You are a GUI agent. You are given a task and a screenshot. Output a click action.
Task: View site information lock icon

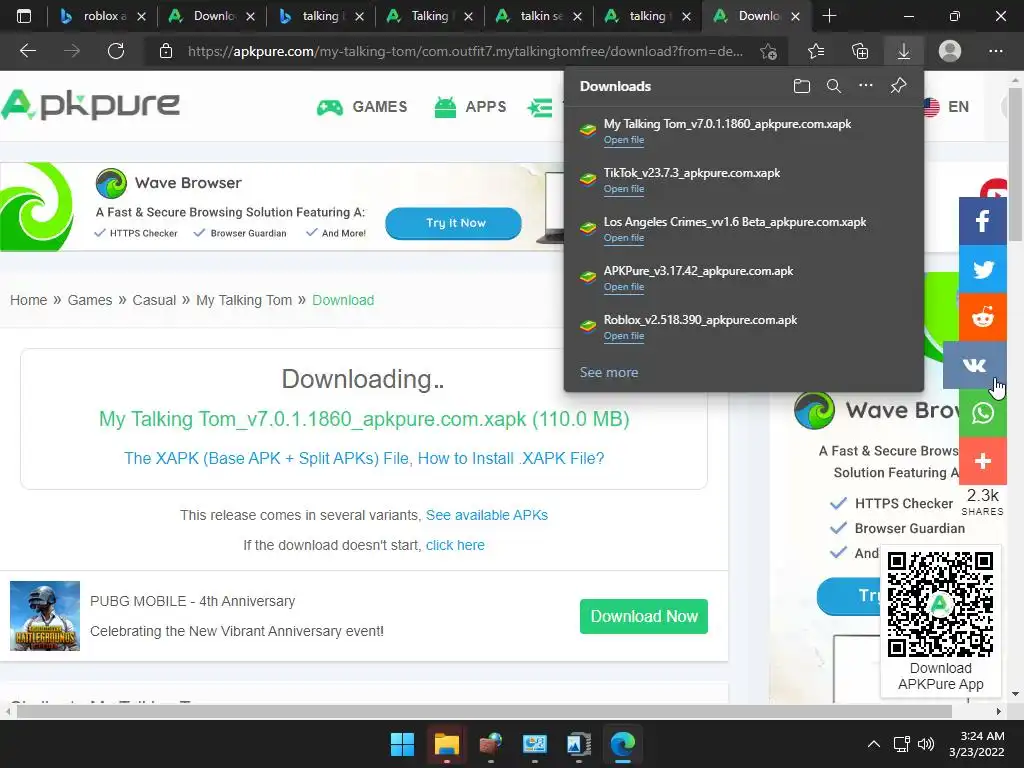pos(166,51)
